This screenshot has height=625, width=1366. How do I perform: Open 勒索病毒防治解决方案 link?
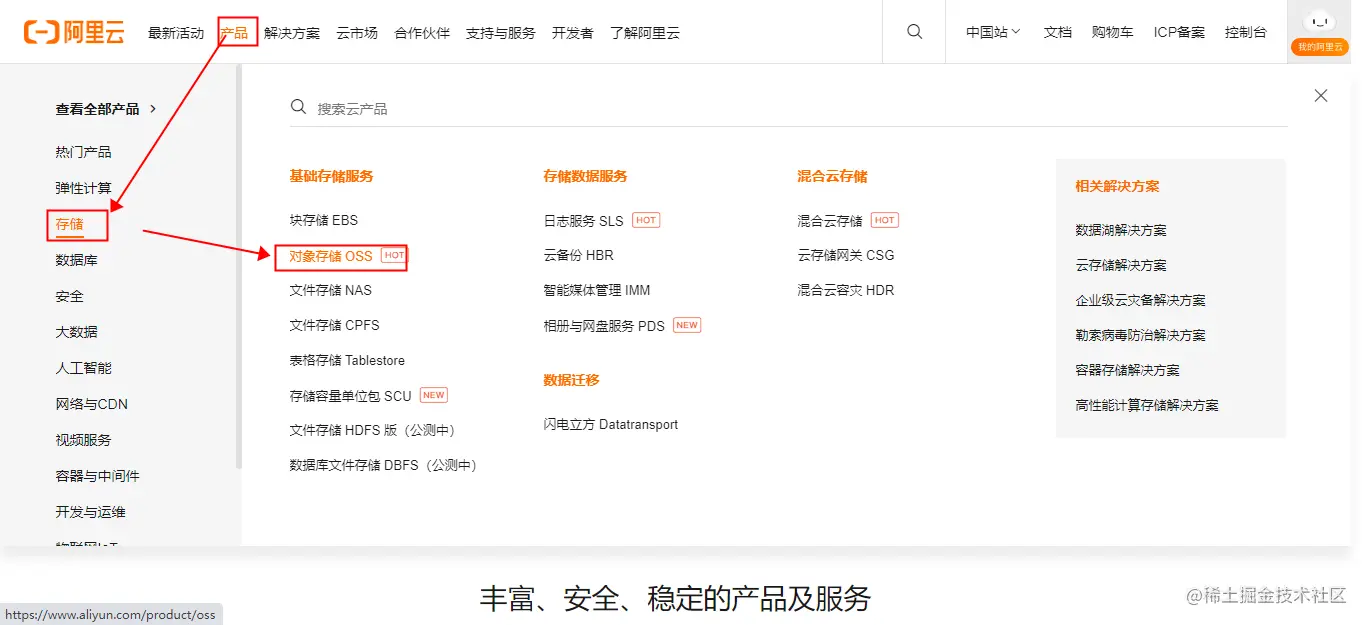coord(1141,335)
